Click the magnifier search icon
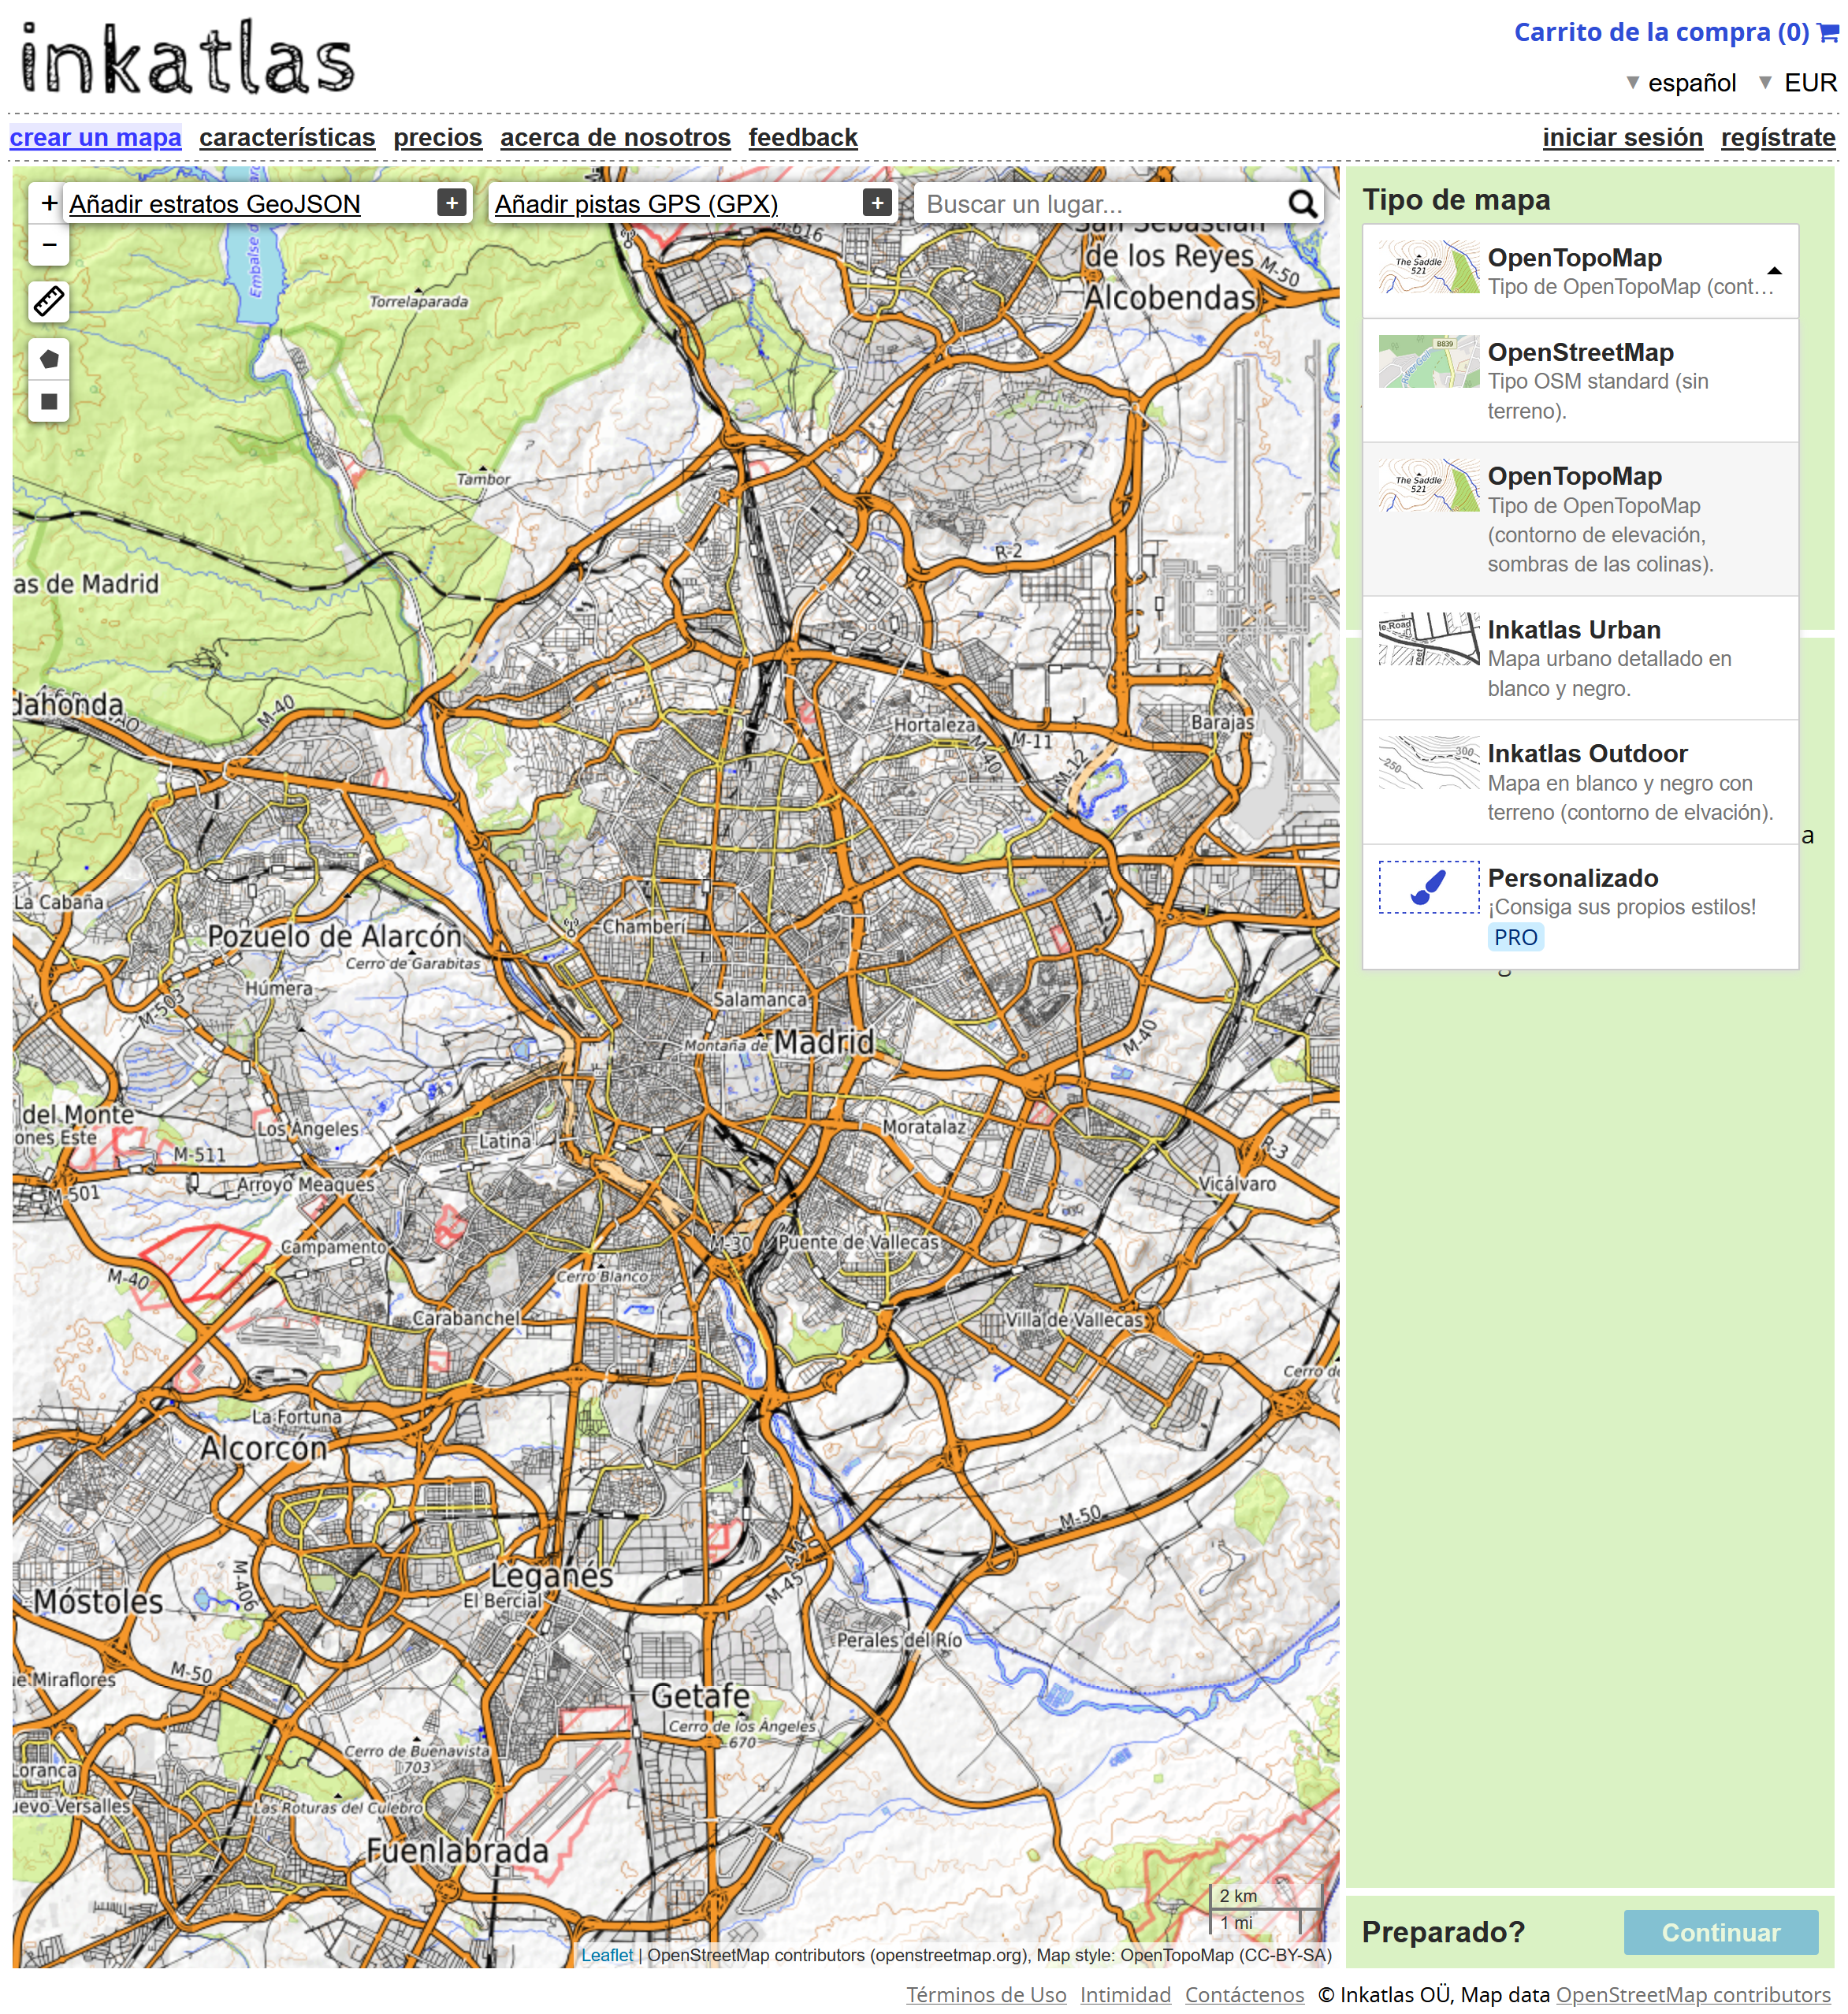Viewport: 1848px width, 2014px height. point(1302,205)
